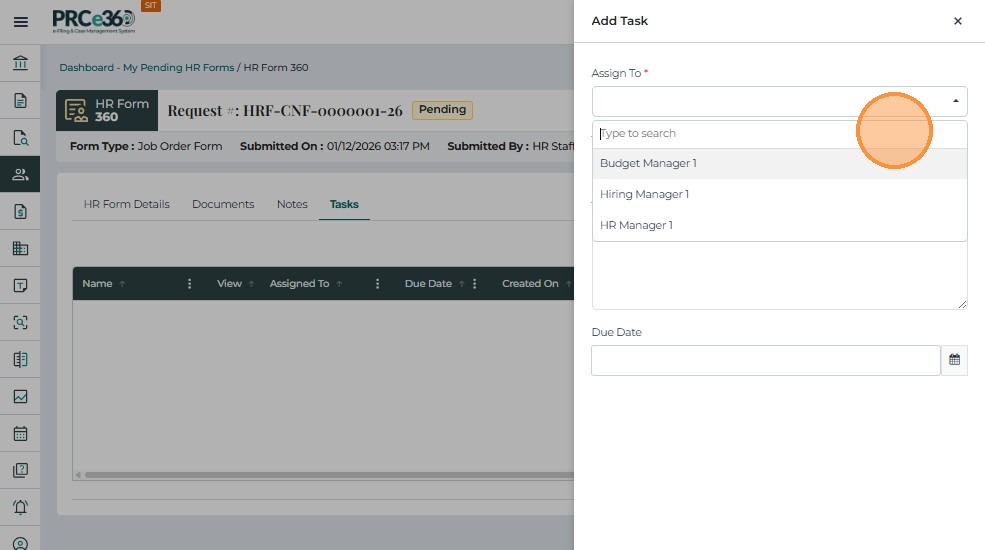The height and width of the screenshot is (550, 985).
Task: Open My Pending HR Forms breadcrumb
Action: tap(178, 67)
